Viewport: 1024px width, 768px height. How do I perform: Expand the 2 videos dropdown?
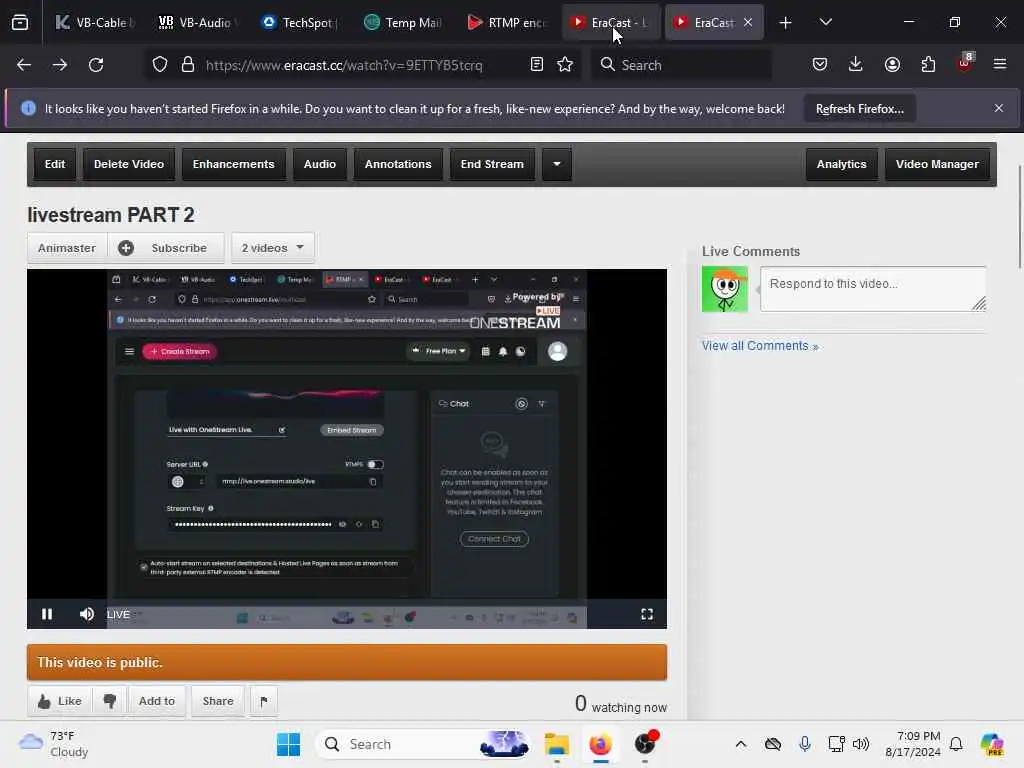pyautogui.click(x=273, y=248)
